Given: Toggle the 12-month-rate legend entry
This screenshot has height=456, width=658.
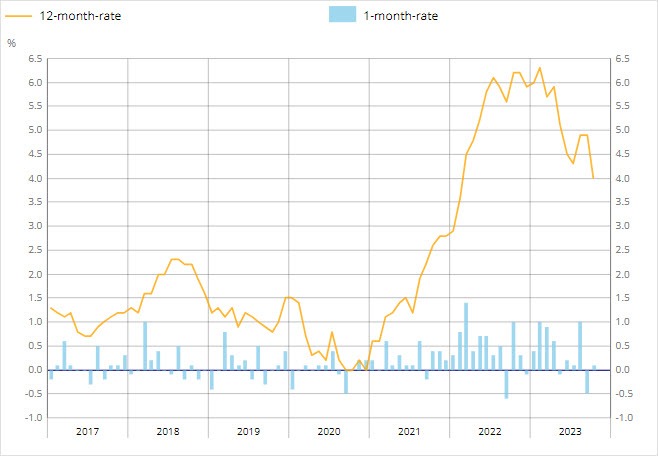Looking at the screenshot, I should tap(63, 16).
